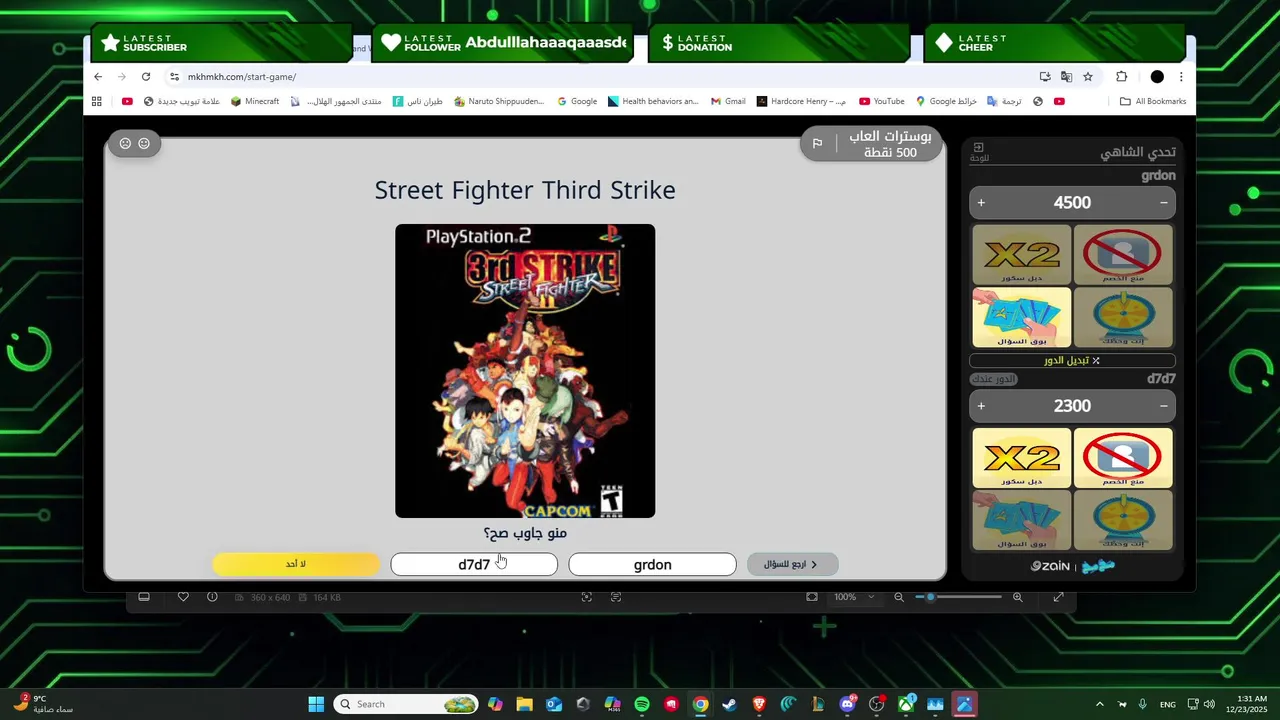Viewport: 1280px width, 720px height.
Task: Open the clock showing 1:31 AM
Action: point(1252,704)
